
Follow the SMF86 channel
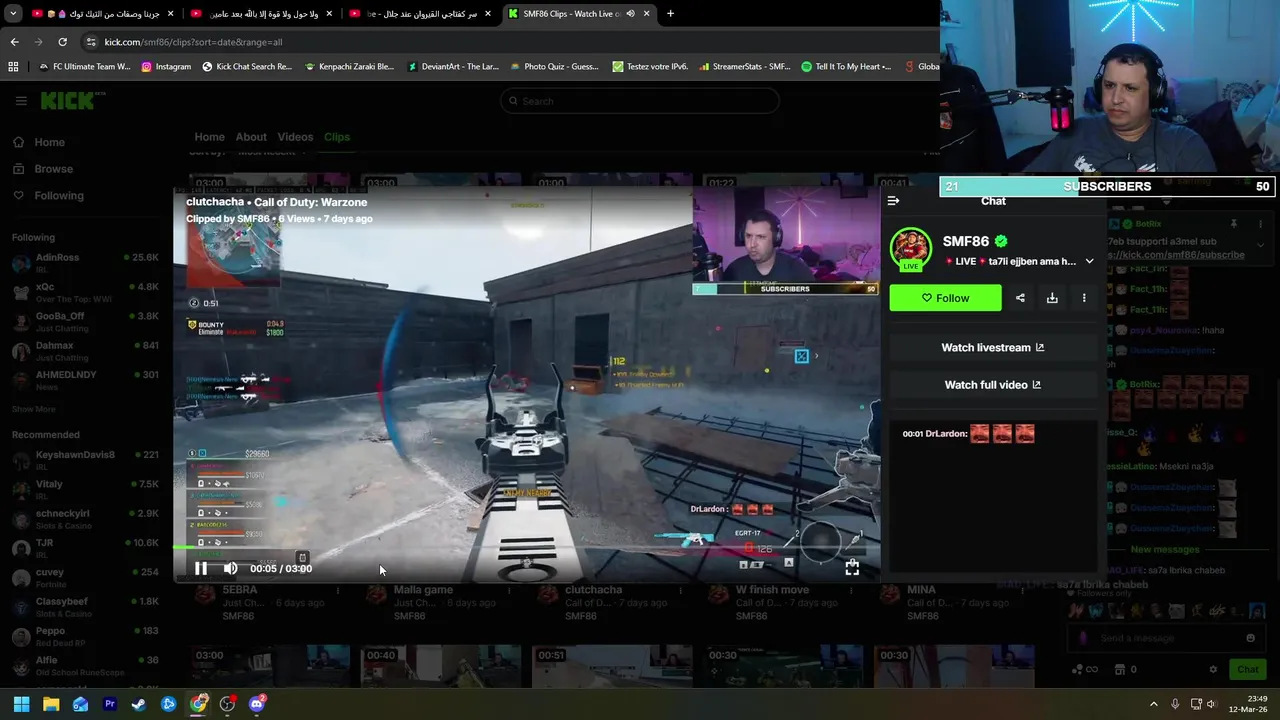click(945, 298)
